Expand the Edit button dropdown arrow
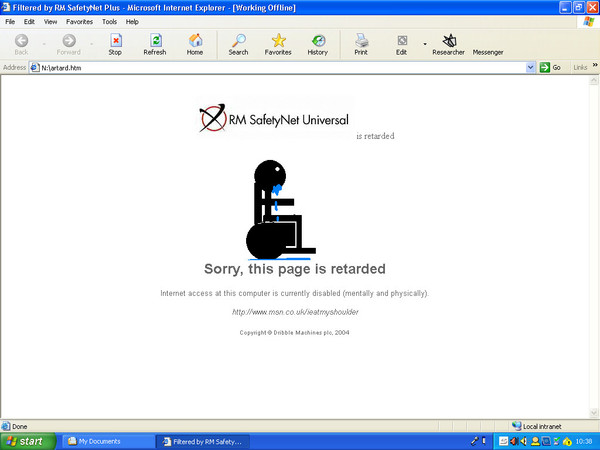This screenshot has height=450, width=600. point(425,44)
